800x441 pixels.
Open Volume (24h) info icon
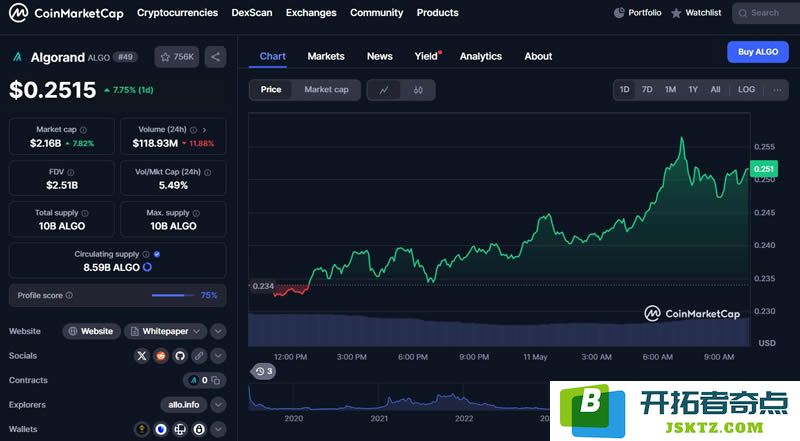[193, 130]
